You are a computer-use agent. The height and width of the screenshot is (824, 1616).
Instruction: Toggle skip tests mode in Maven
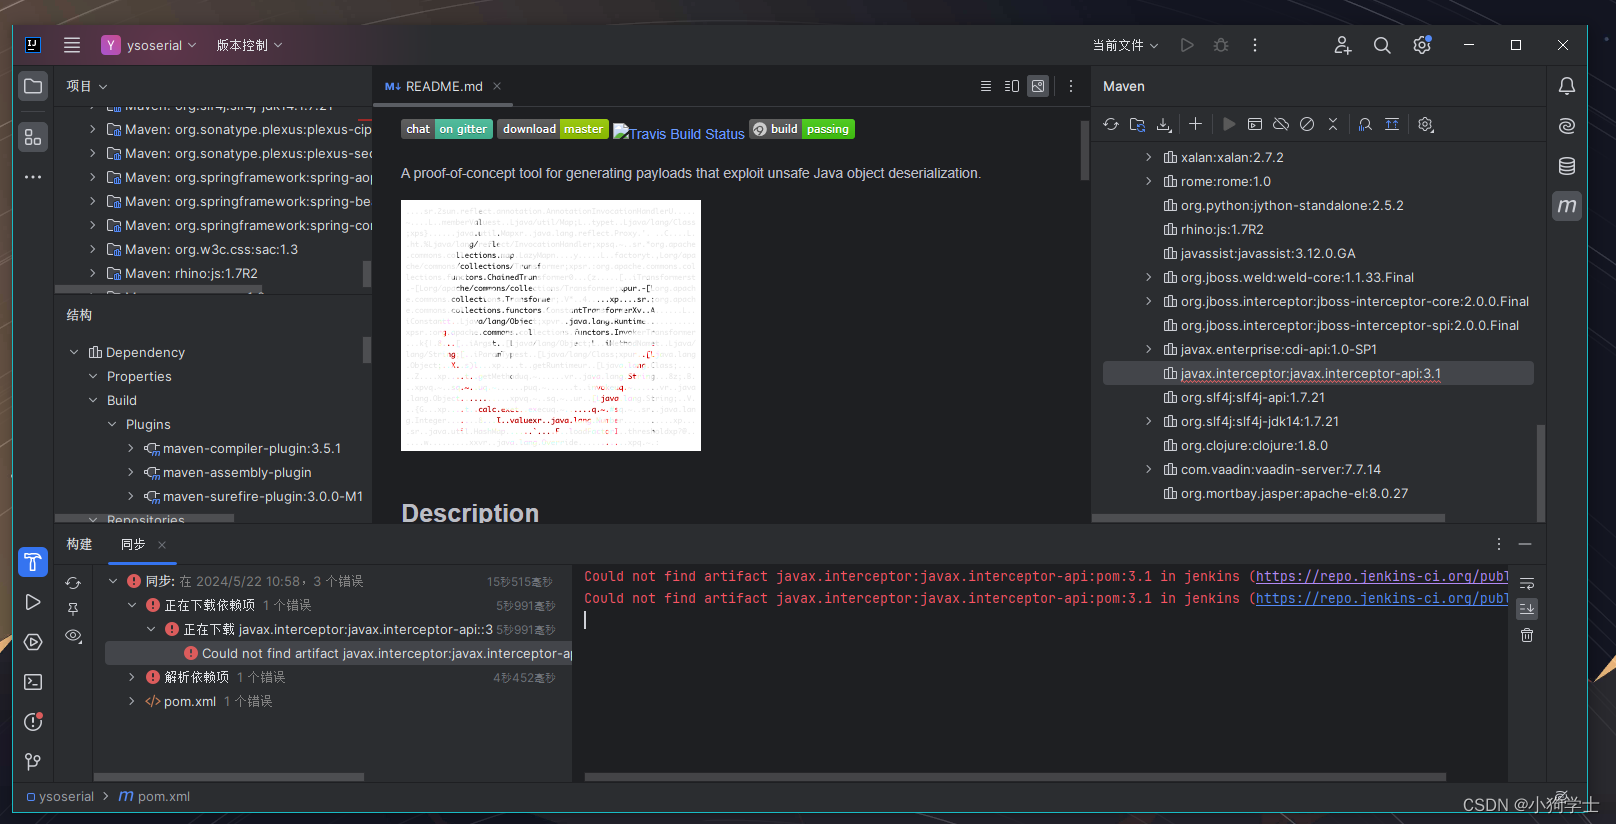coord(1307,124)
